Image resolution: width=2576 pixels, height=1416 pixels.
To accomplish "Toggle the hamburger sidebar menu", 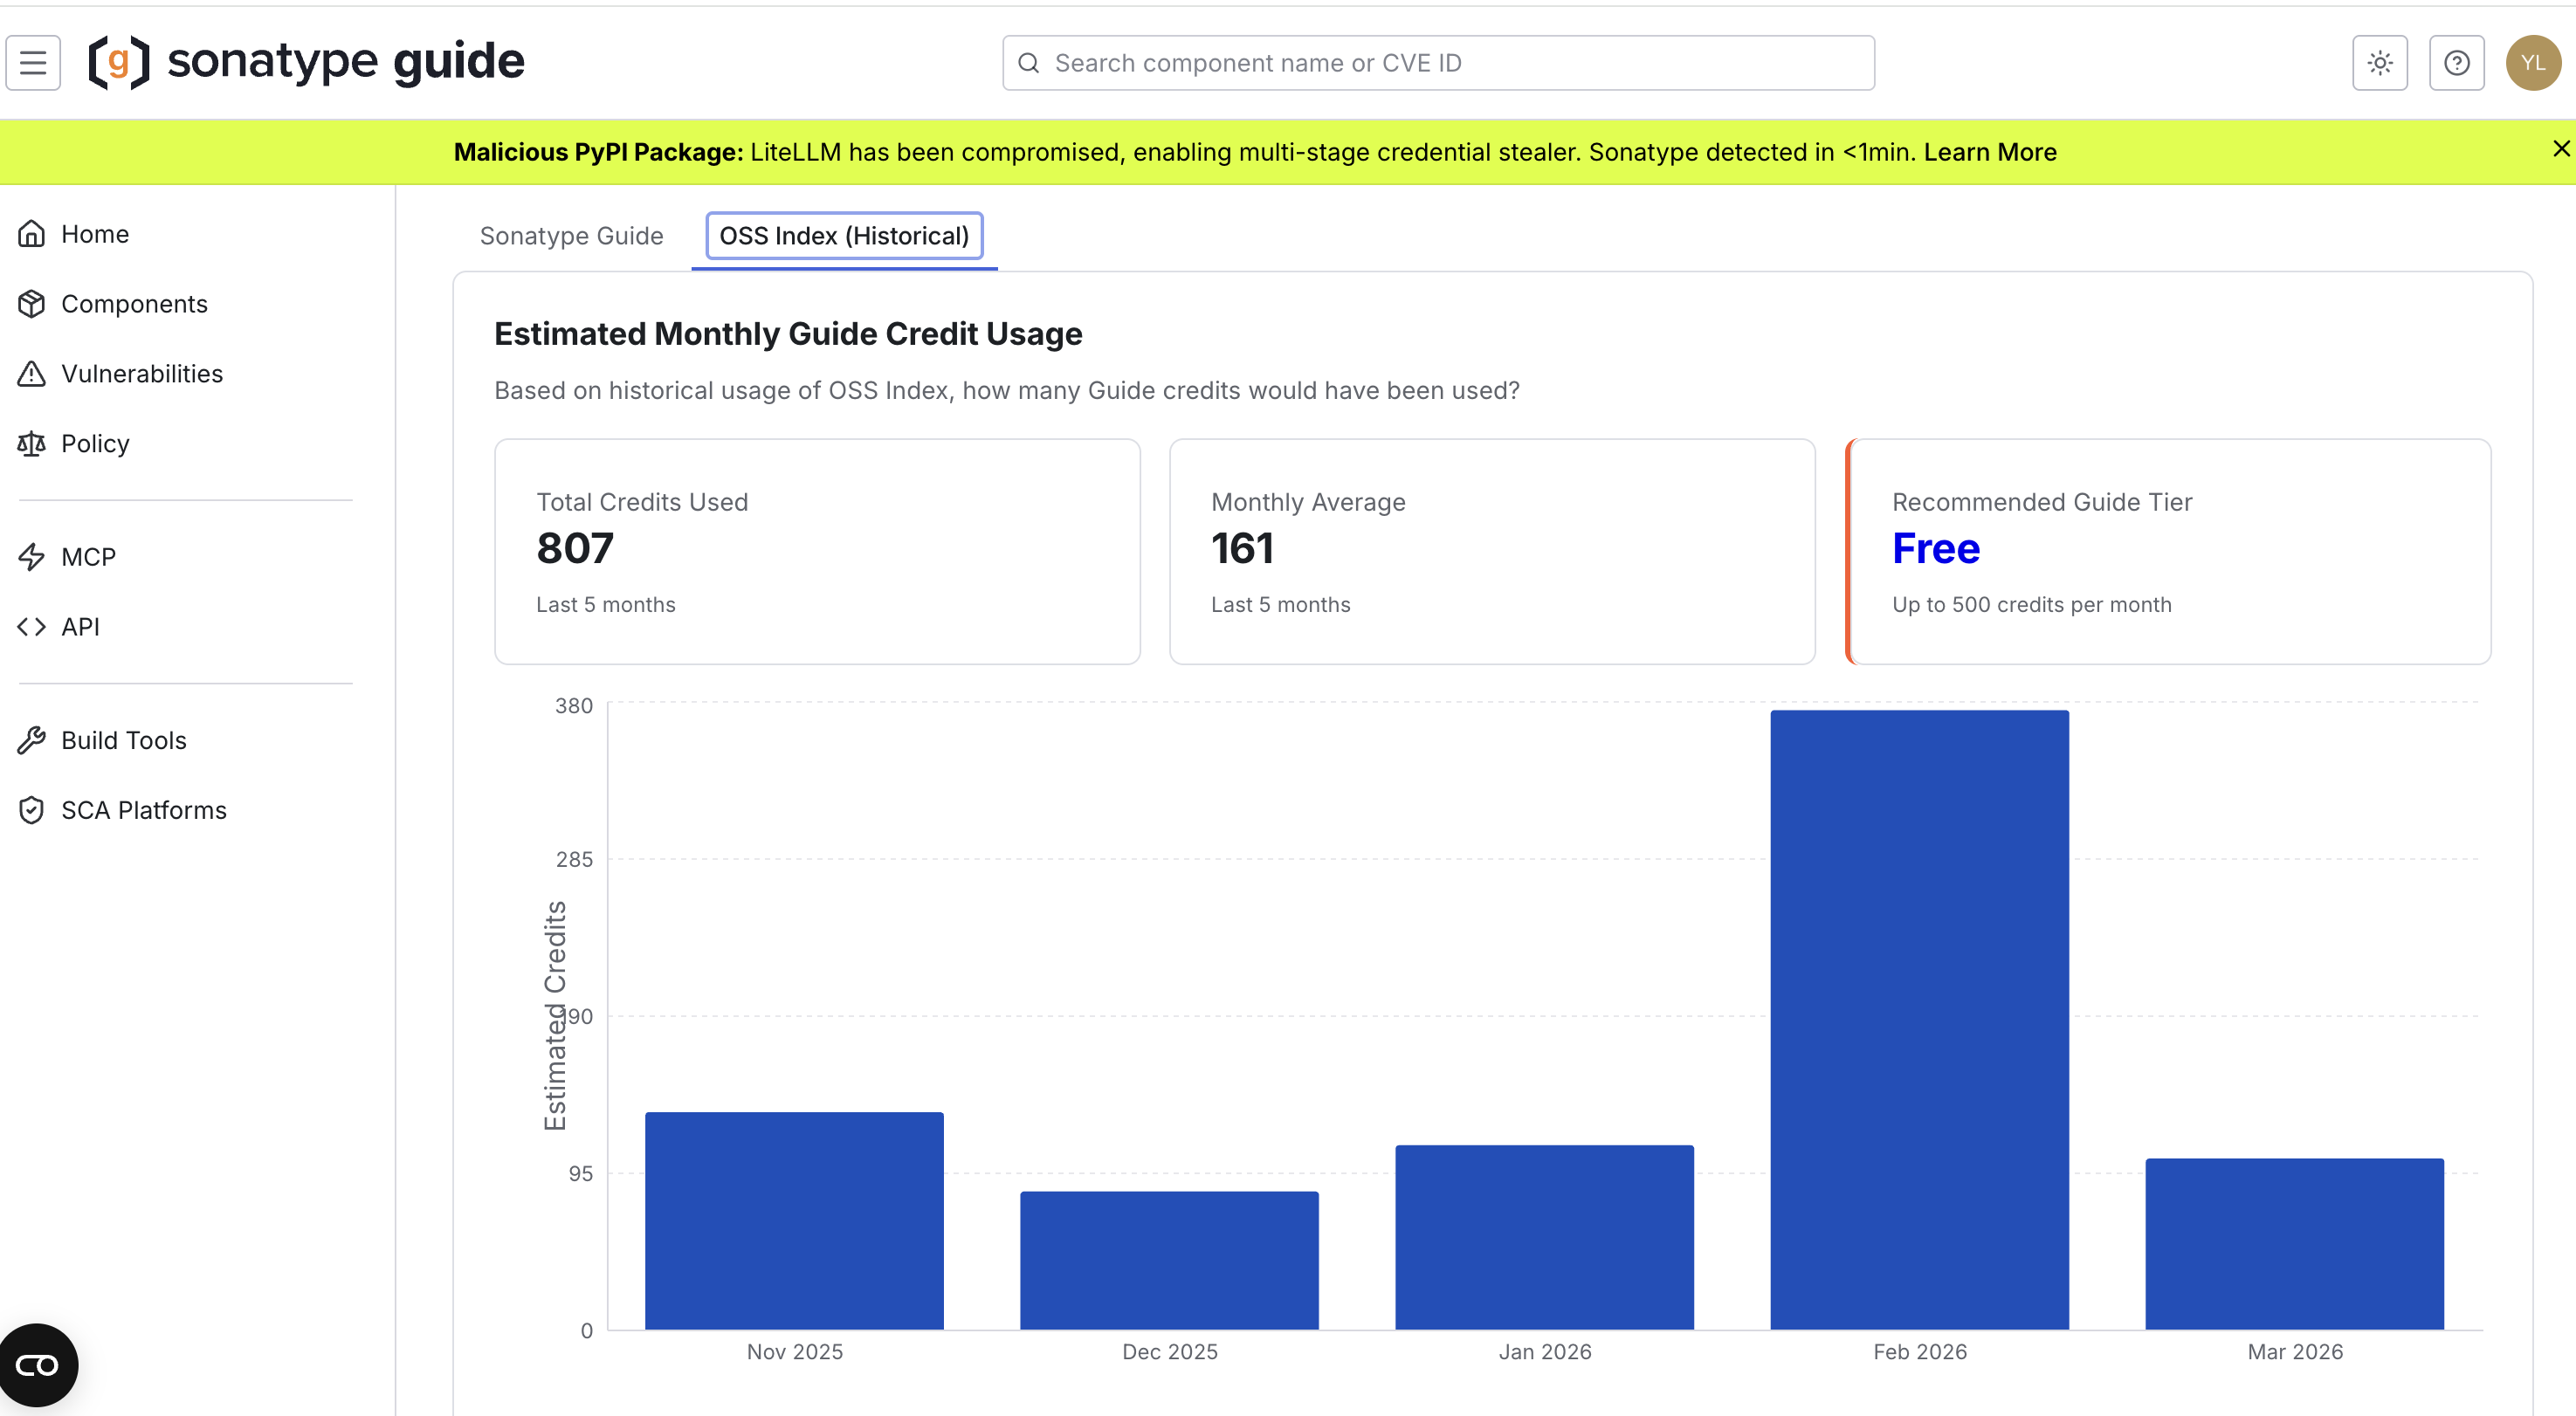I will click(33, 63).
